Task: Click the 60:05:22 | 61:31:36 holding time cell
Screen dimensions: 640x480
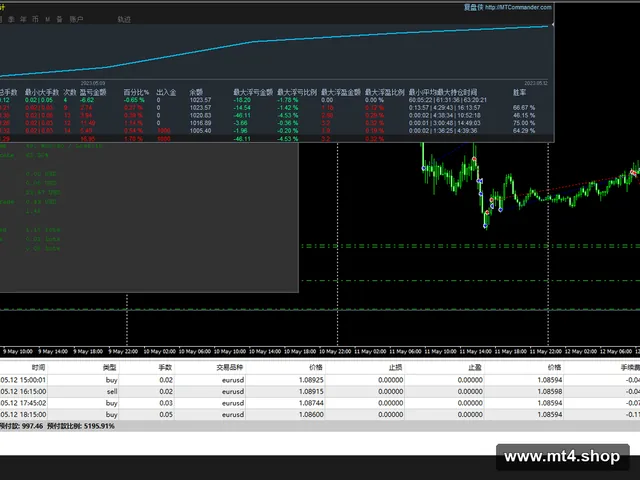Action: pos(447,100)
